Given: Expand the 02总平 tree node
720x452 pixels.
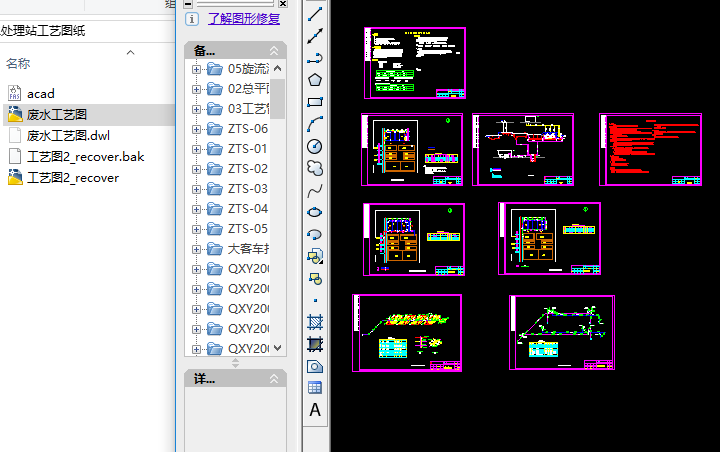Looking at the screenshot, I should tap(196, 89).
